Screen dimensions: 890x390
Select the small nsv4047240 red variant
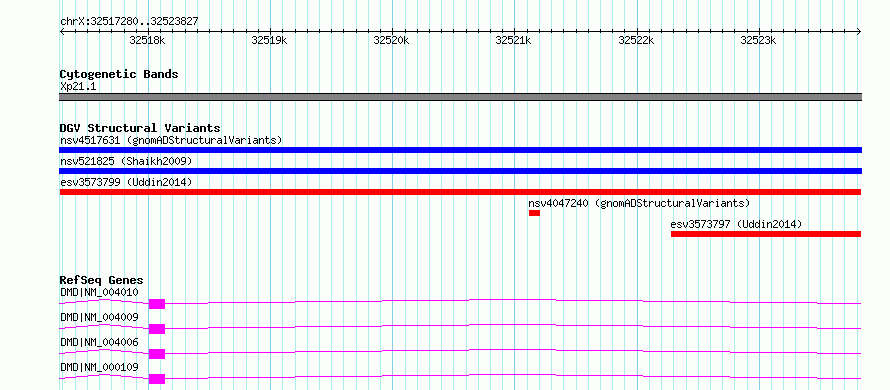click(x=534, y=213)
